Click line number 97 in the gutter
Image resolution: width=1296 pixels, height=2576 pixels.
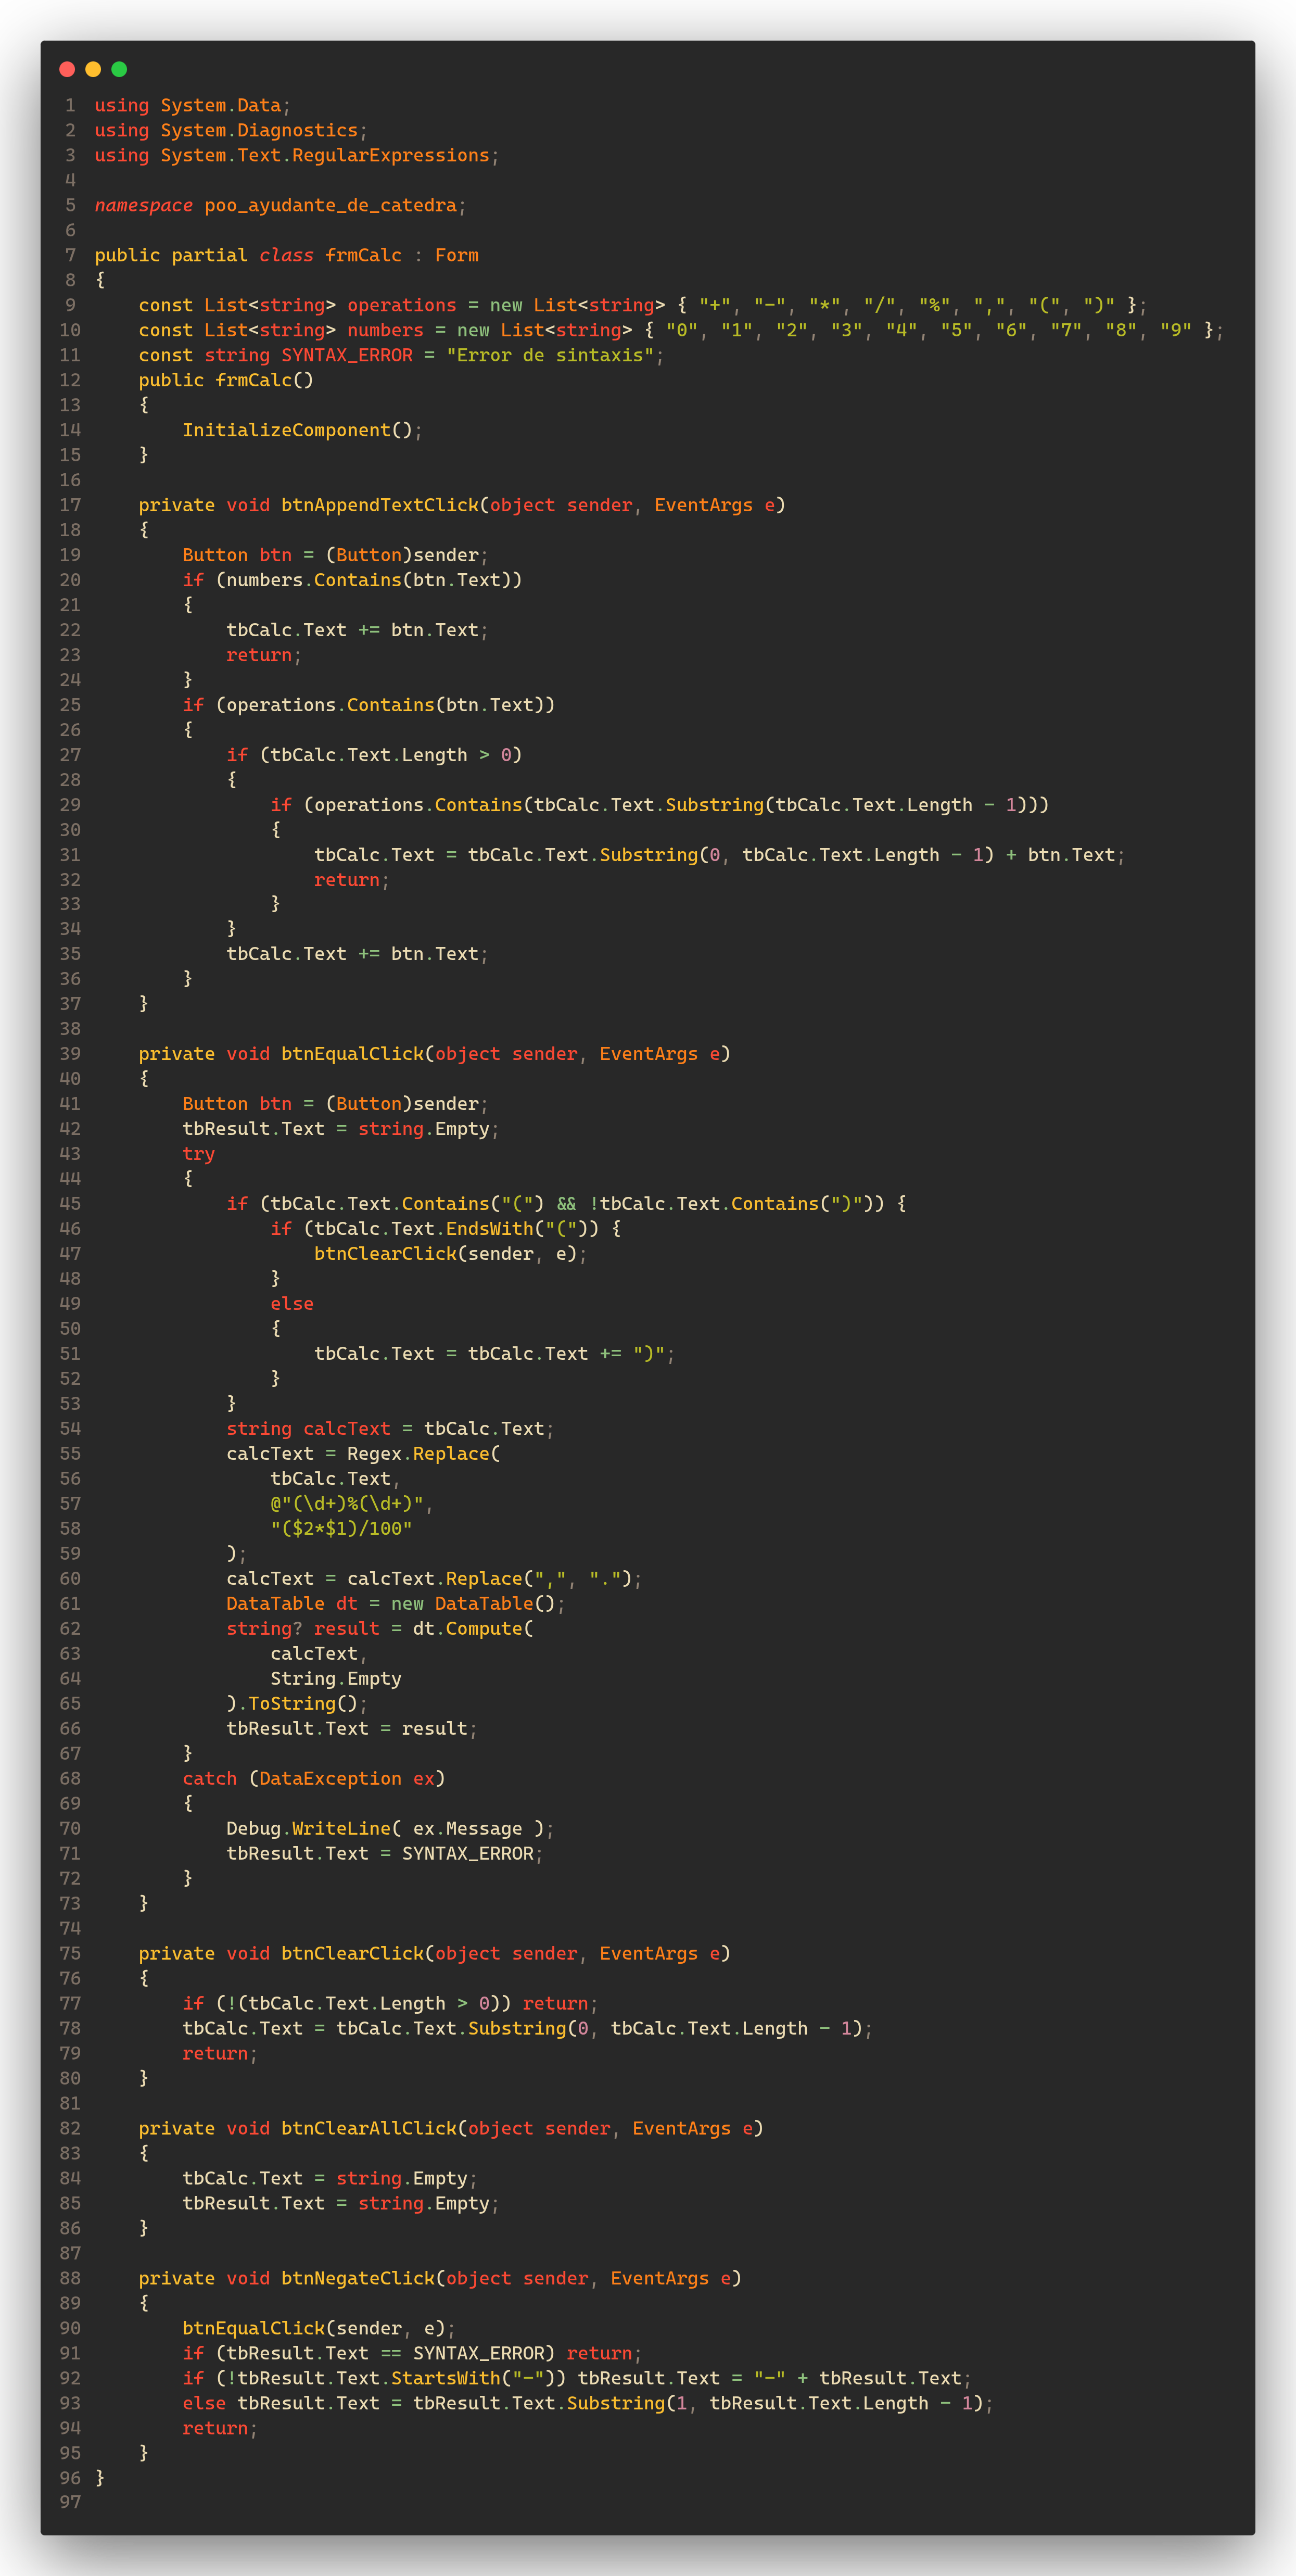point(70,2503)
